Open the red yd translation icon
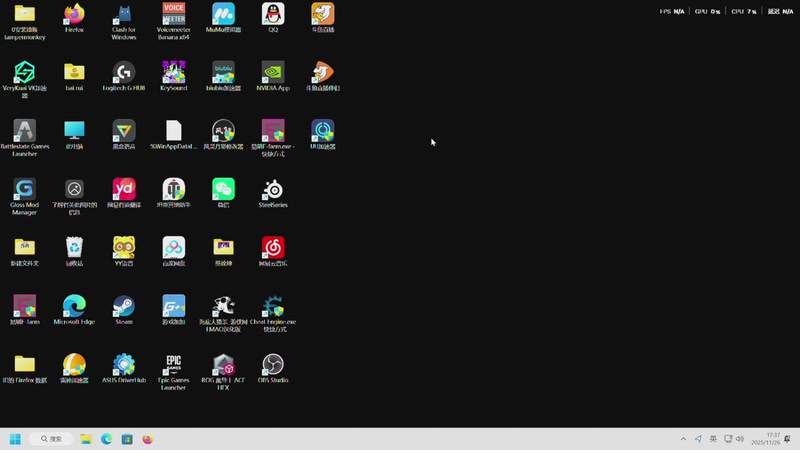Viewport: 800px width, 450px height. 124,193
